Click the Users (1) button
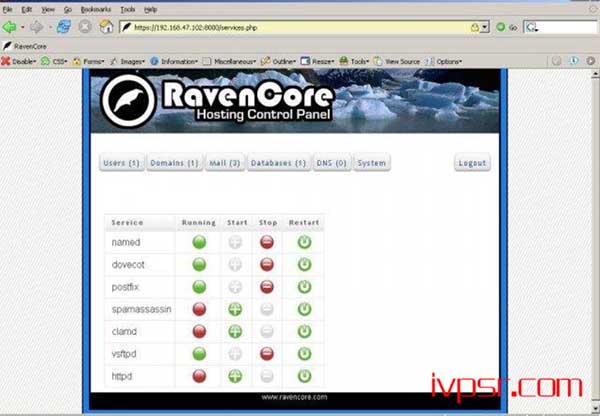Image resolution: width=600 pixels, height=416 pixels. point(122,163)
